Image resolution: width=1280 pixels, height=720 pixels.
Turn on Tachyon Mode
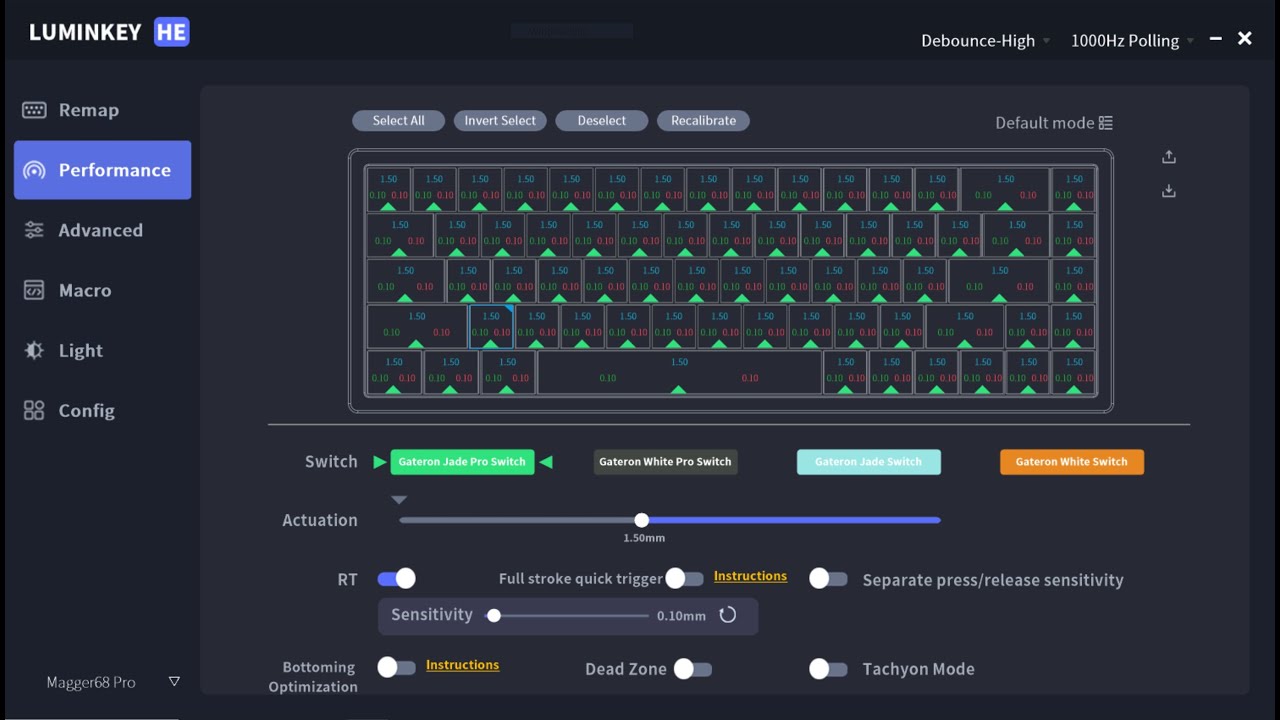point(829,669)
